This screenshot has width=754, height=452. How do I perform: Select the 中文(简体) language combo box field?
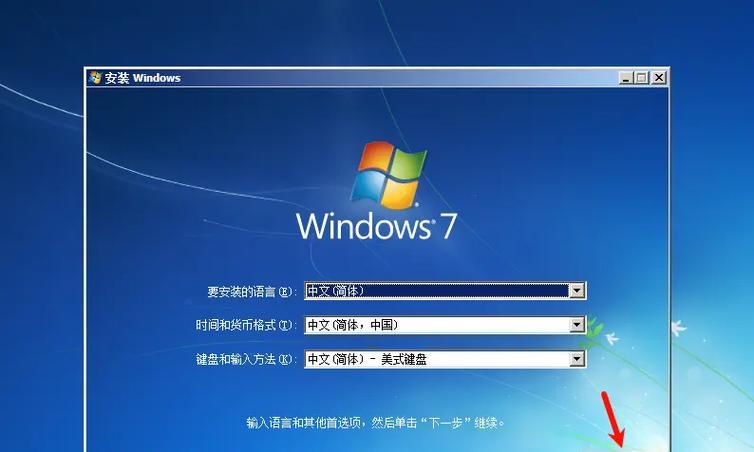445,290
